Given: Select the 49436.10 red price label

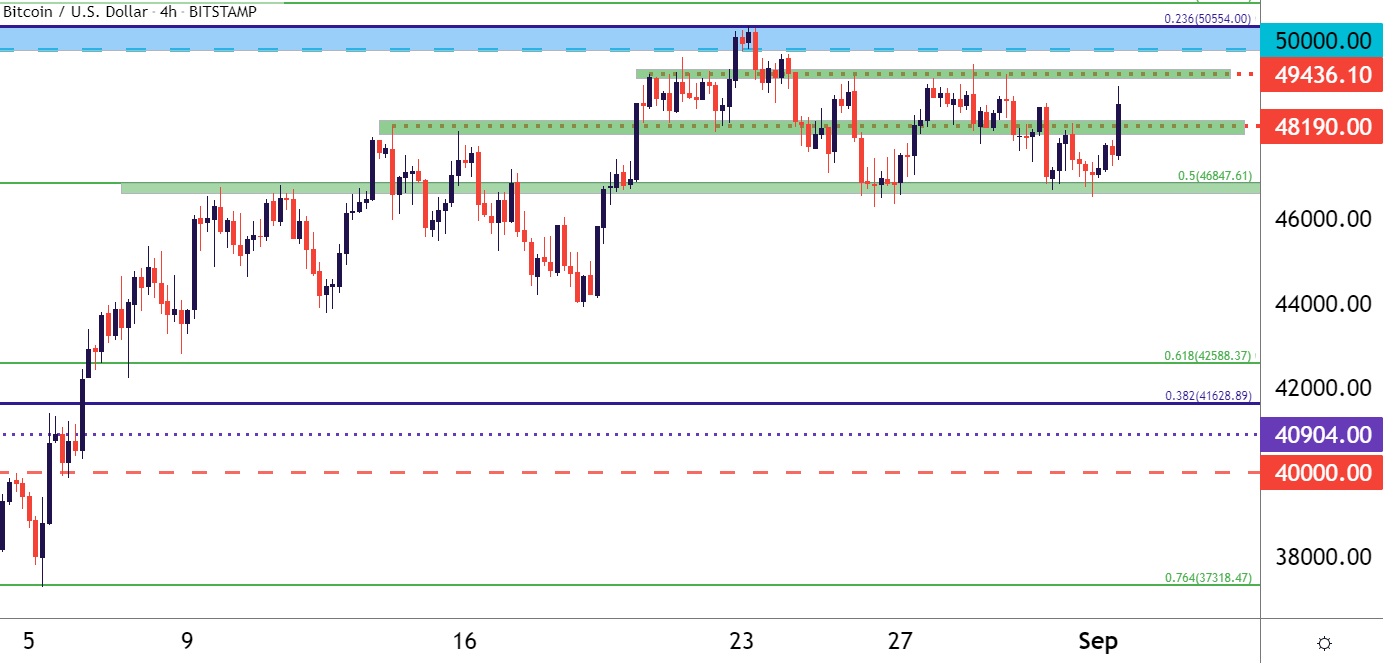Looking at the screenshot, I should click(1322, 74).
